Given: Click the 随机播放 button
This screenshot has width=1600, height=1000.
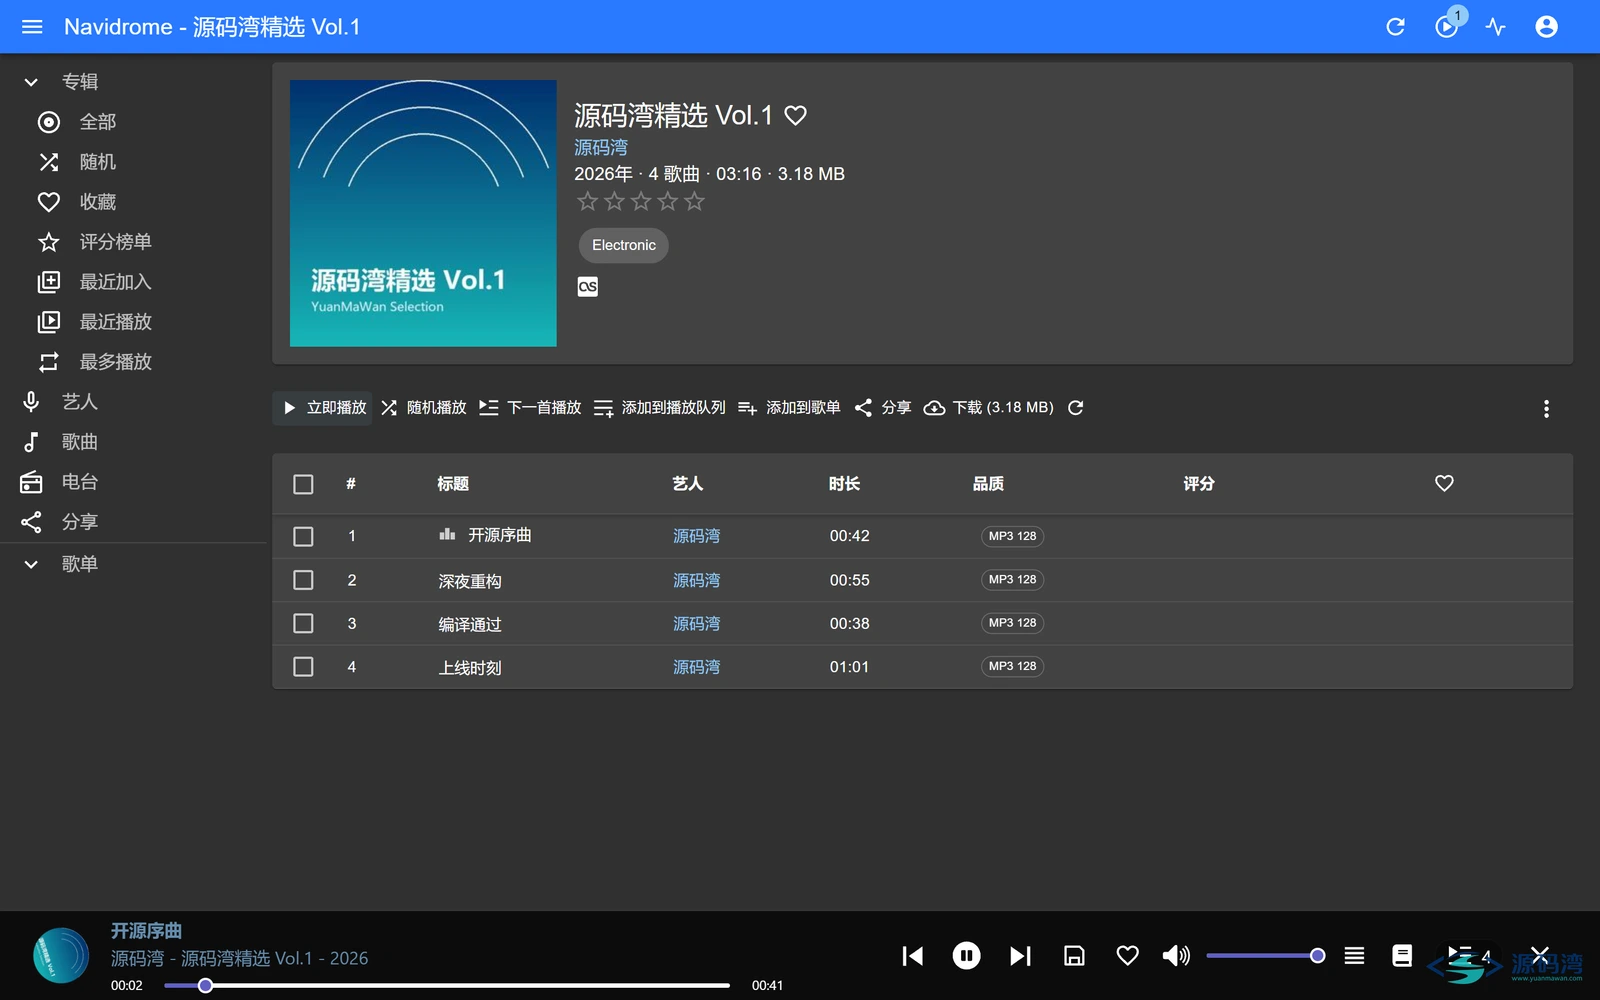Looking at the screenshot, I should 424,408.
